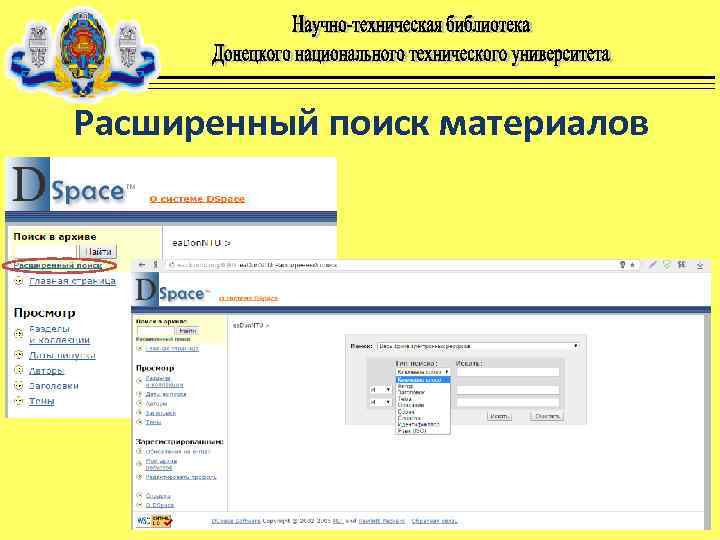Open 'Главная страница' link in back screenshot
Viewport: 720px width, 540px height.
coord(72,281)
